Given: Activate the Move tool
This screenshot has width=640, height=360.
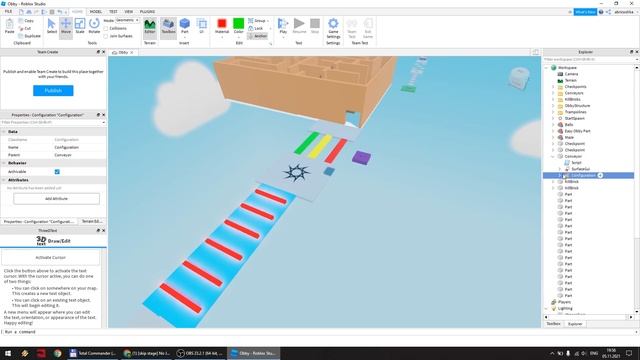Looking at the screenshot, I should click(x=66, y=27).
